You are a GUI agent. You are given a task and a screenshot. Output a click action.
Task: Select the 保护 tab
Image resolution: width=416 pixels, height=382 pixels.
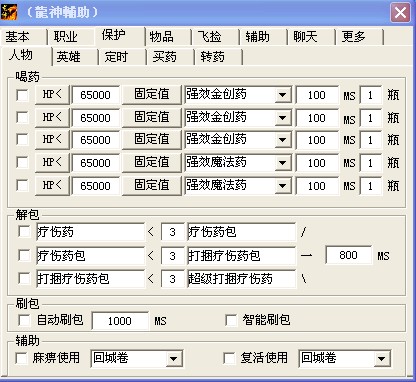(120, 35)
